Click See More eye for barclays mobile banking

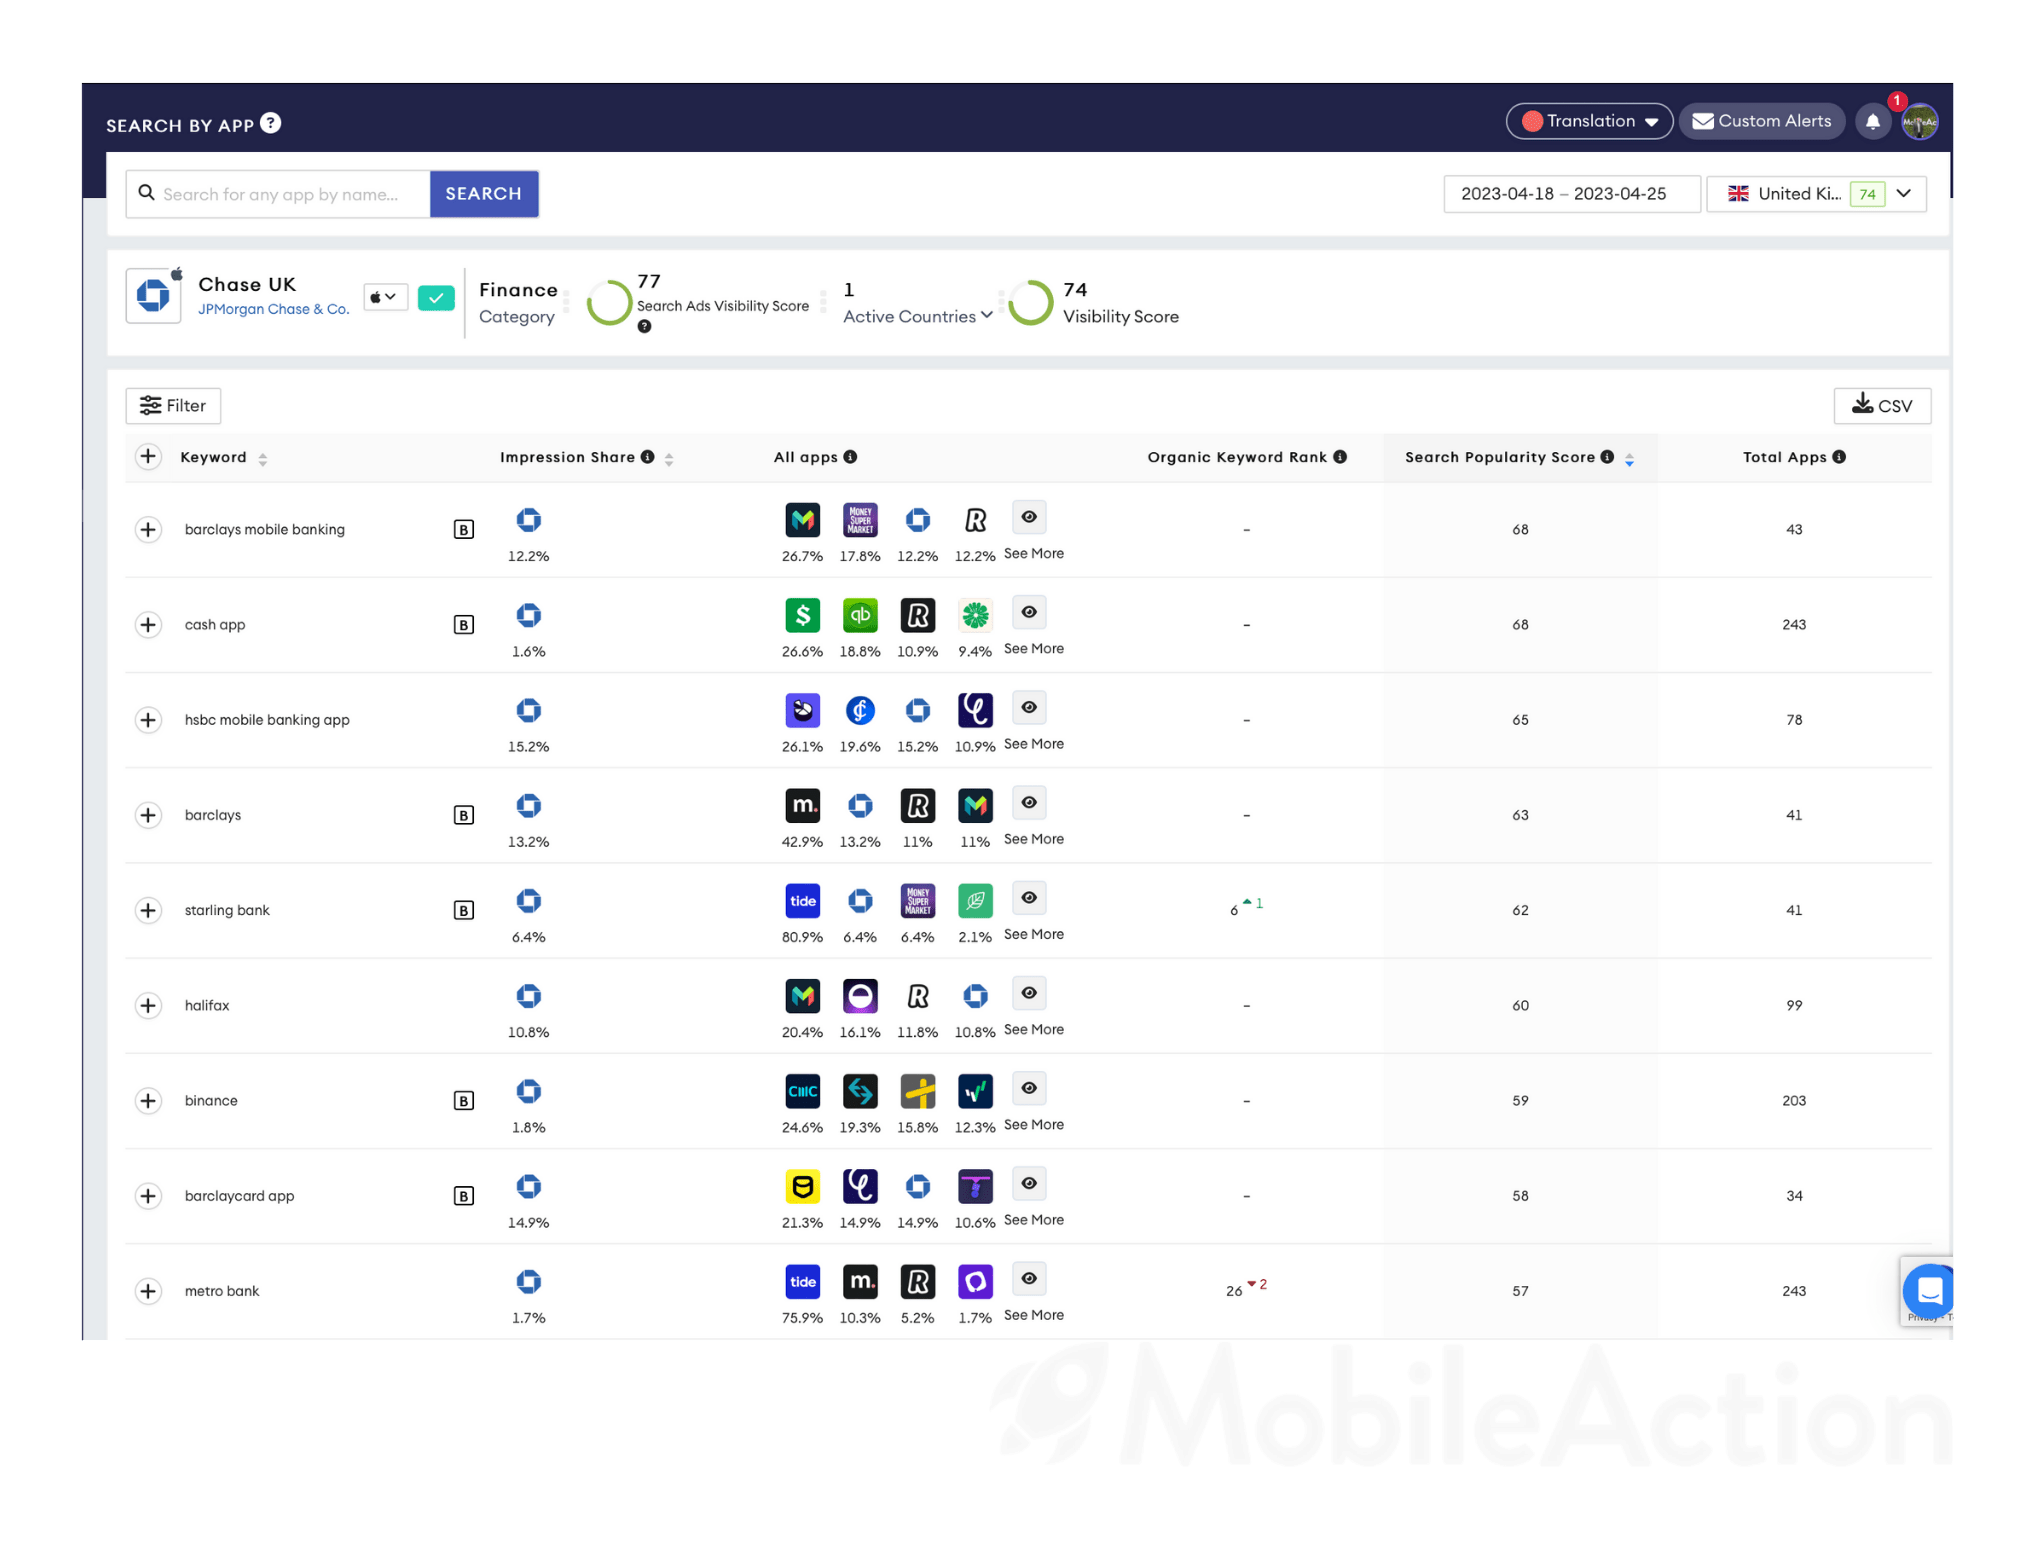click(1029, 517)
